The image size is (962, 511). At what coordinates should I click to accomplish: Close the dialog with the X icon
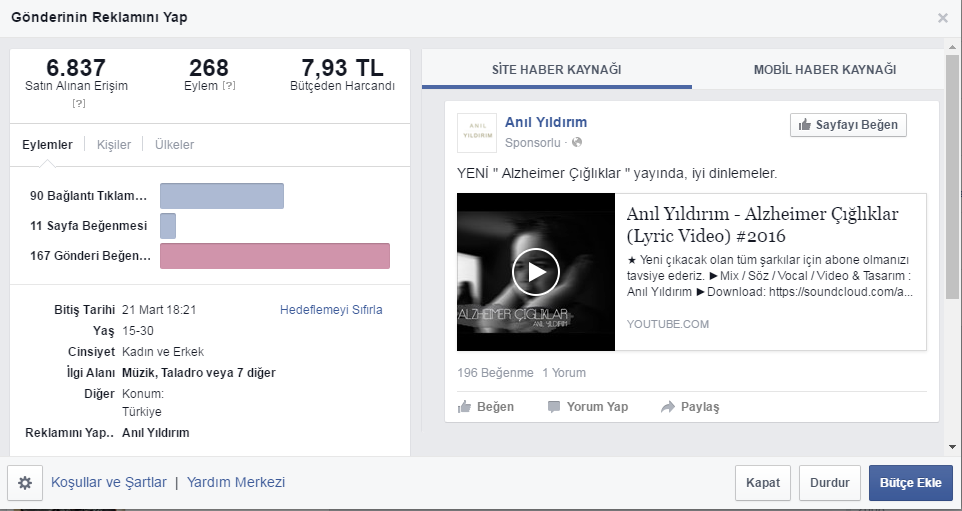(942, 18)
